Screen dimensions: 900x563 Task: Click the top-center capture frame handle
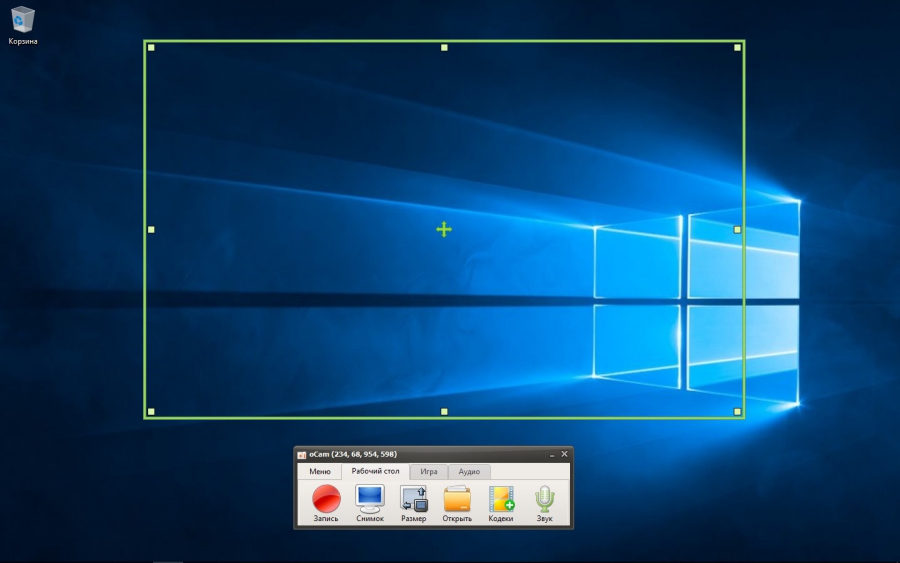(x=444, y=47)
